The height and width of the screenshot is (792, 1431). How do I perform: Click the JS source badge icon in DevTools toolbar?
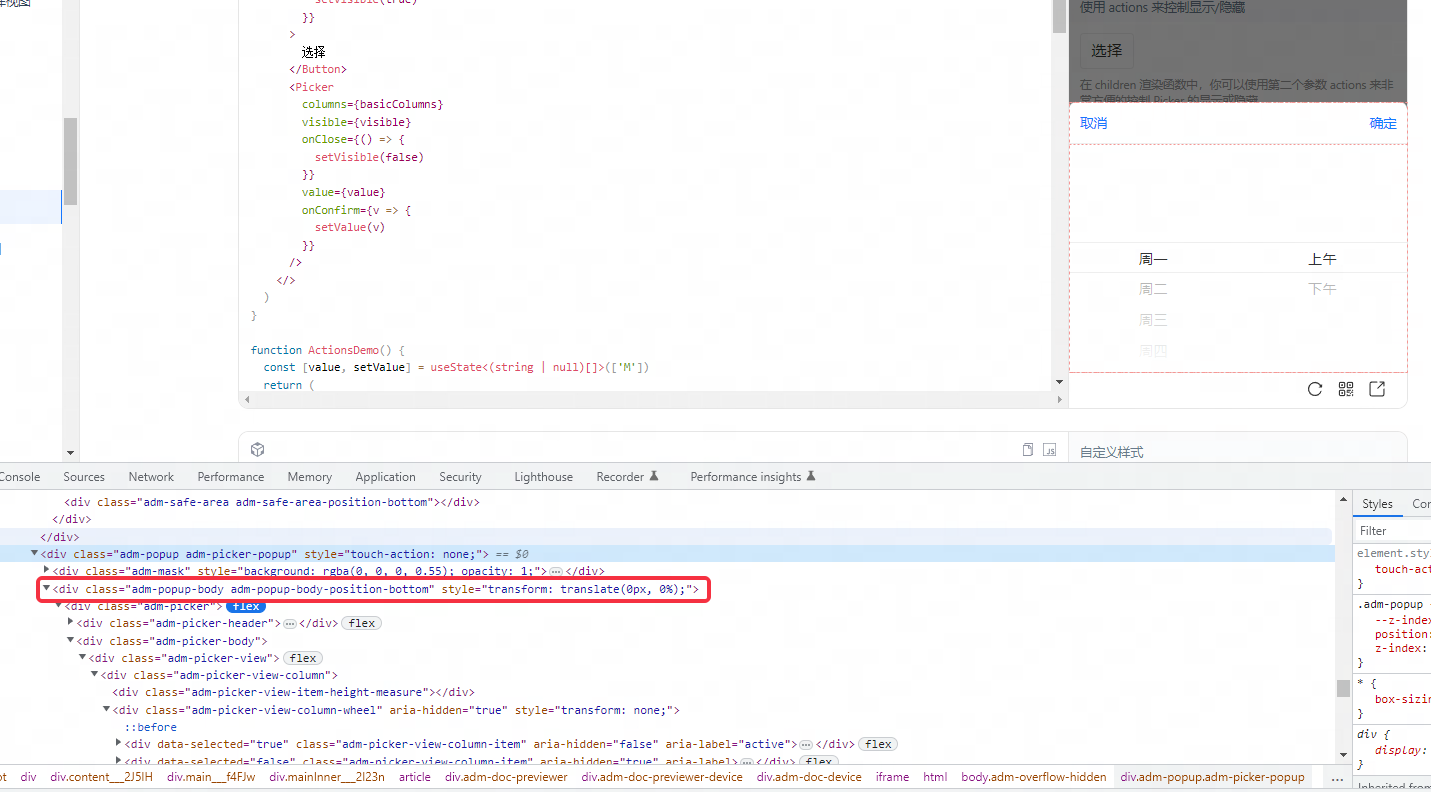pyautogui.click(x=1049, y=450)
